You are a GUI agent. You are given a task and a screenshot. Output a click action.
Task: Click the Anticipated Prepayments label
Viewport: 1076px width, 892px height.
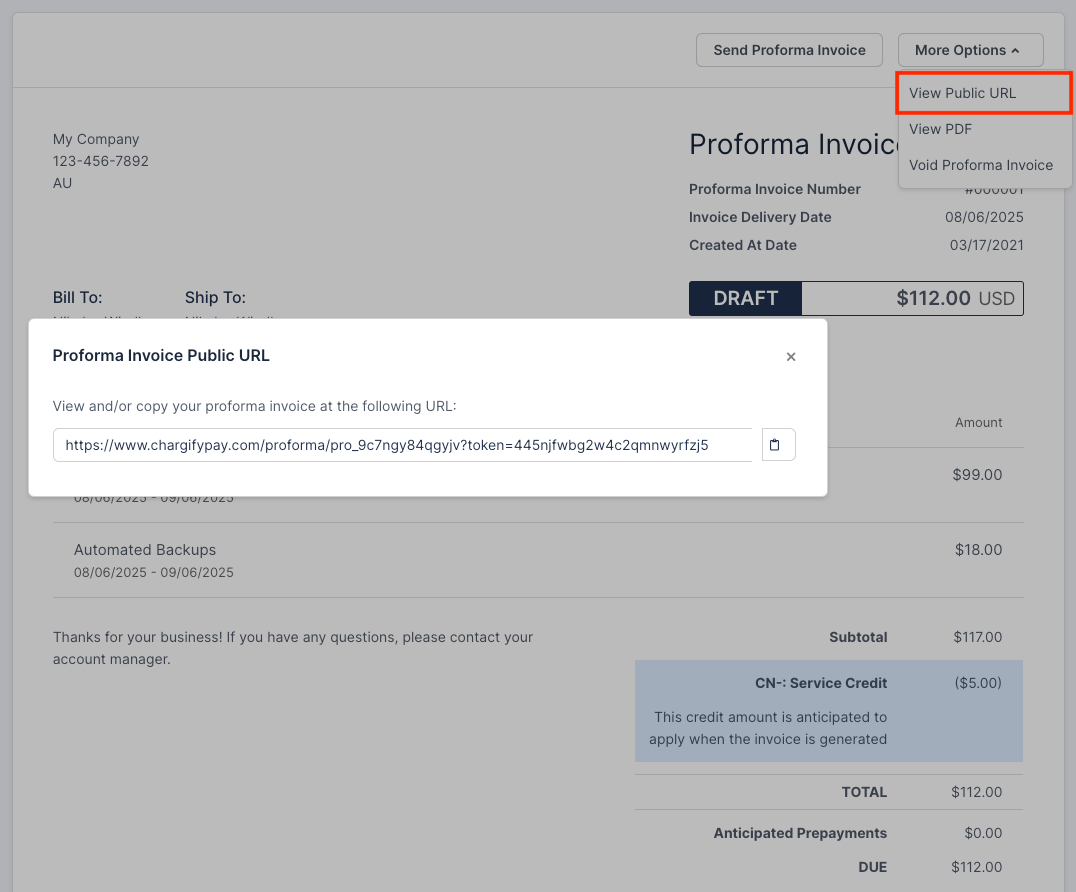point(800,833)
